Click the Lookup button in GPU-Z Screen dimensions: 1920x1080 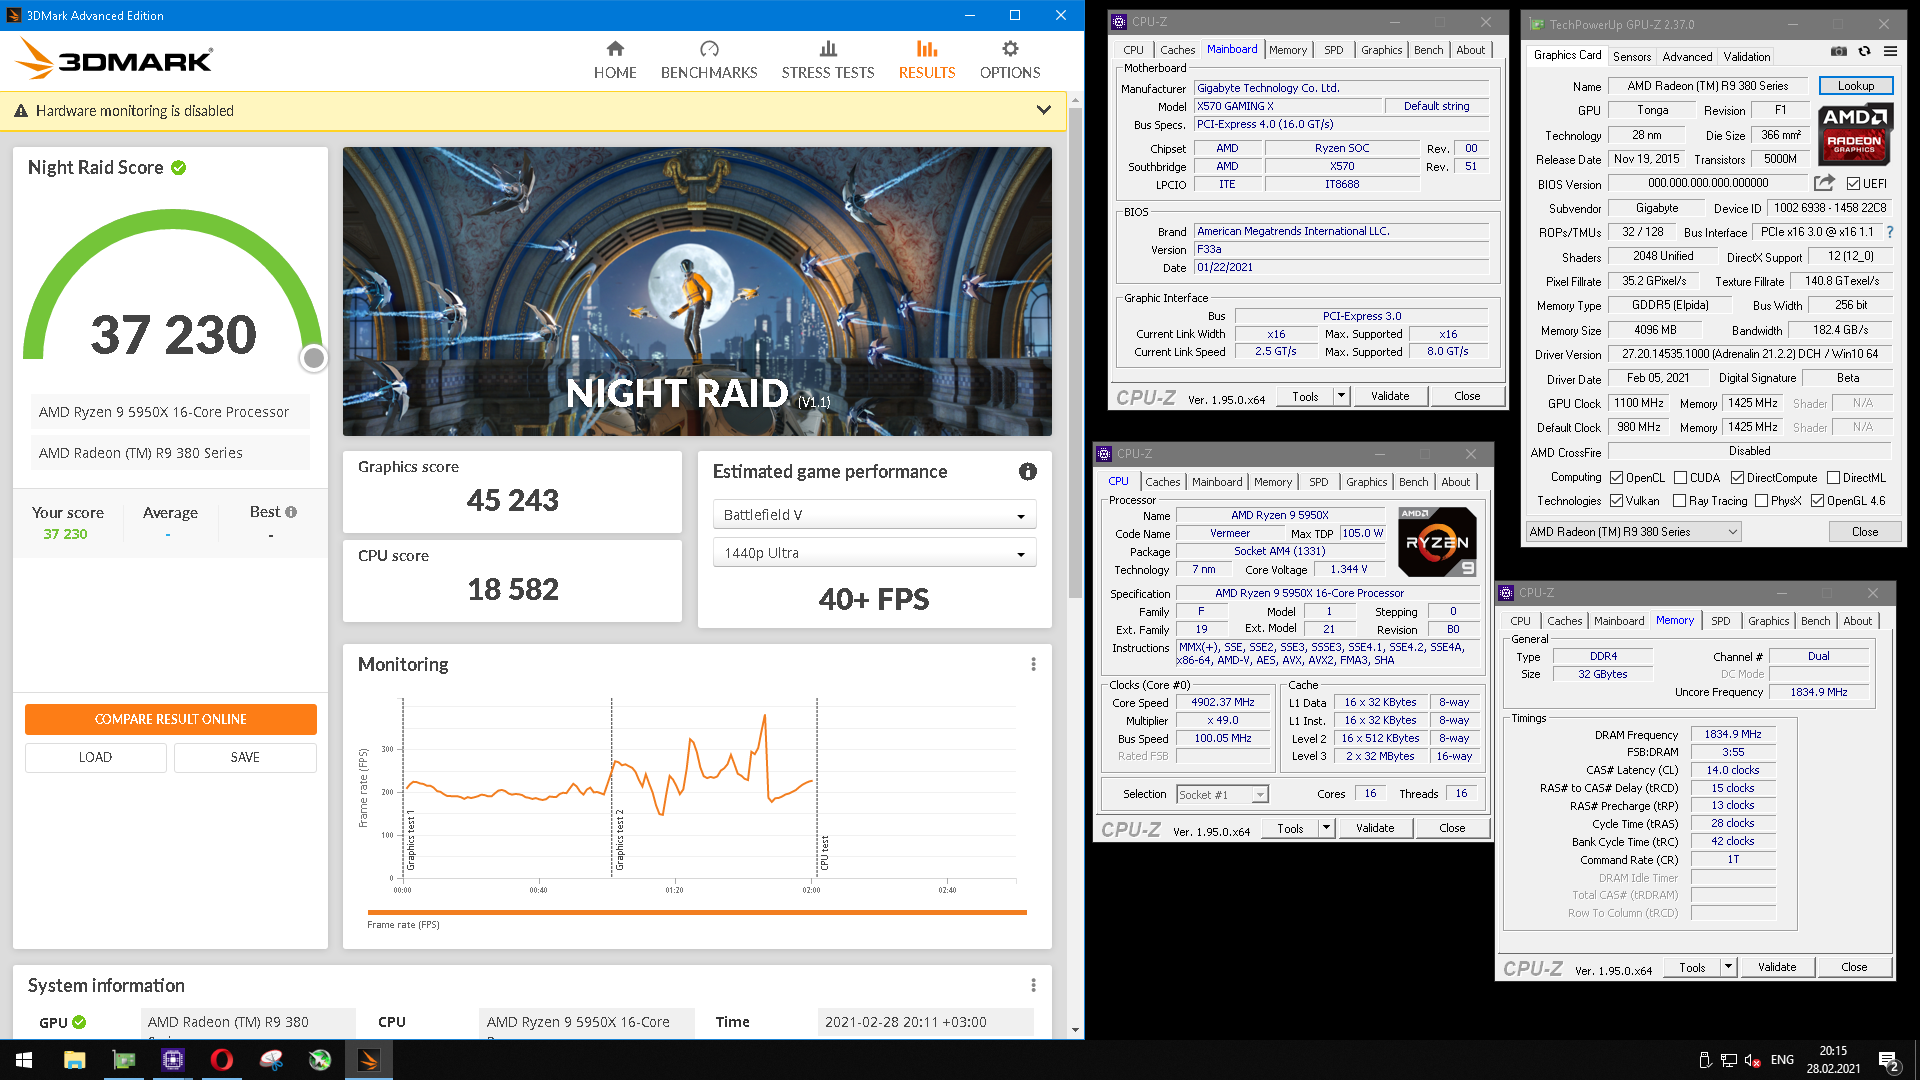(1856, 86)
